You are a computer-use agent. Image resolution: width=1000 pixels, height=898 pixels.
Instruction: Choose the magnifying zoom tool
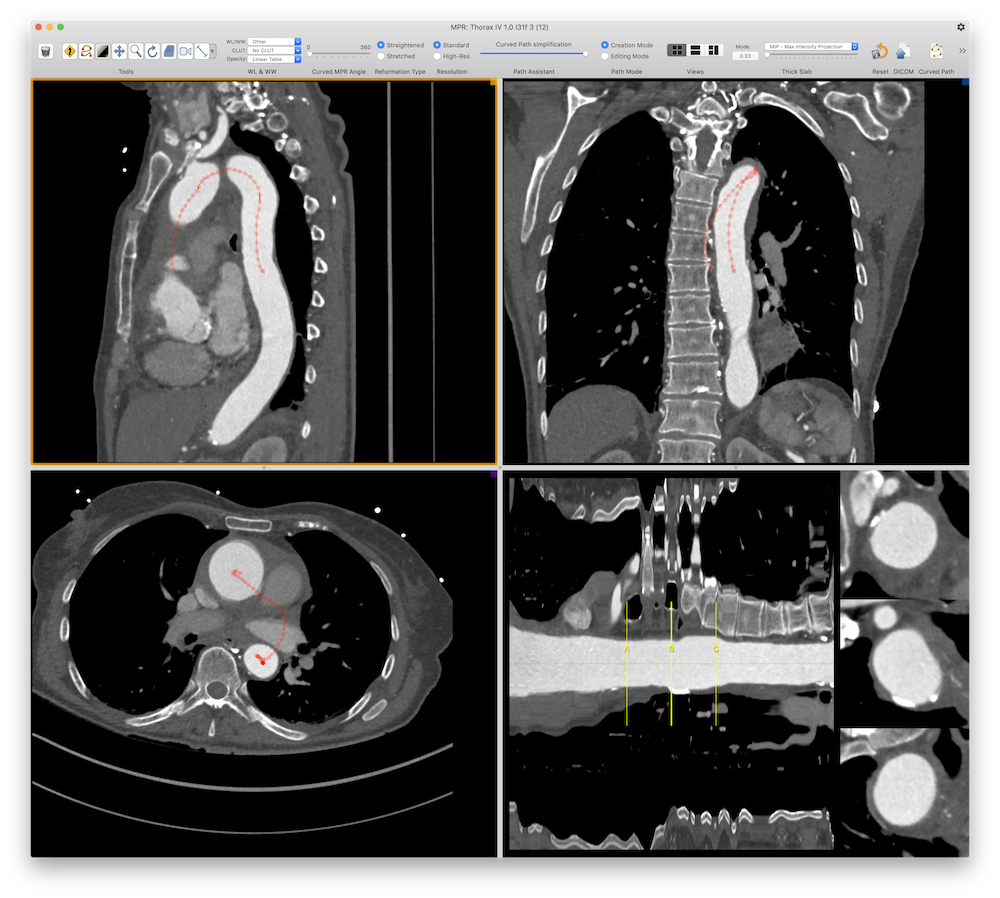click(135, 51)
